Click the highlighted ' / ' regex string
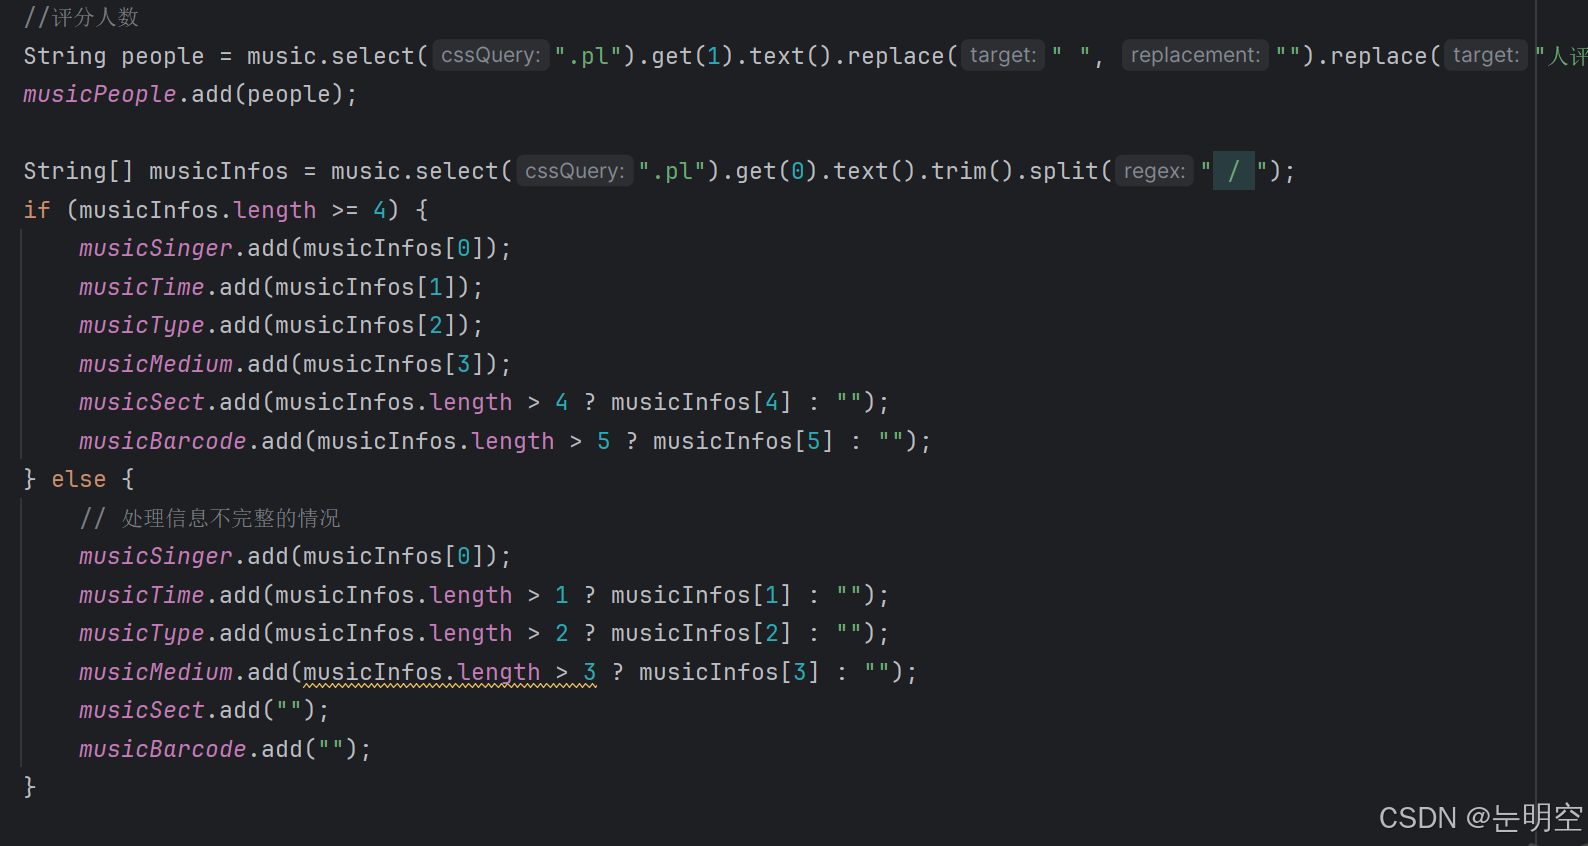This screenshot has width=1588, height=846. click(1234, 171)
